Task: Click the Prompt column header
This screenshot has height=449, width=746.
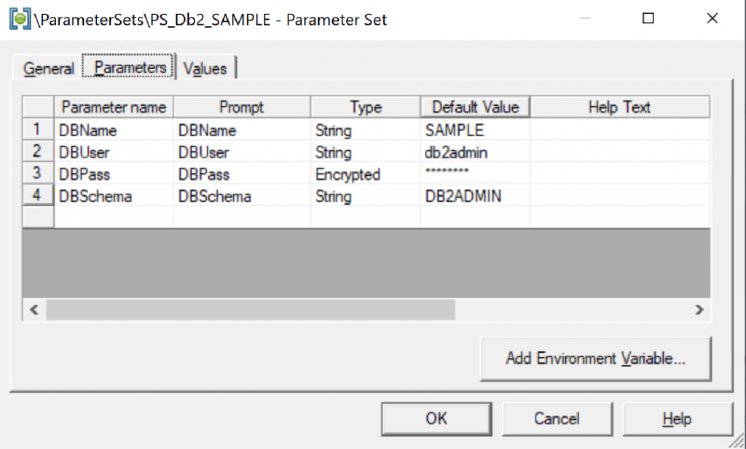Action: tap(242, 107)
